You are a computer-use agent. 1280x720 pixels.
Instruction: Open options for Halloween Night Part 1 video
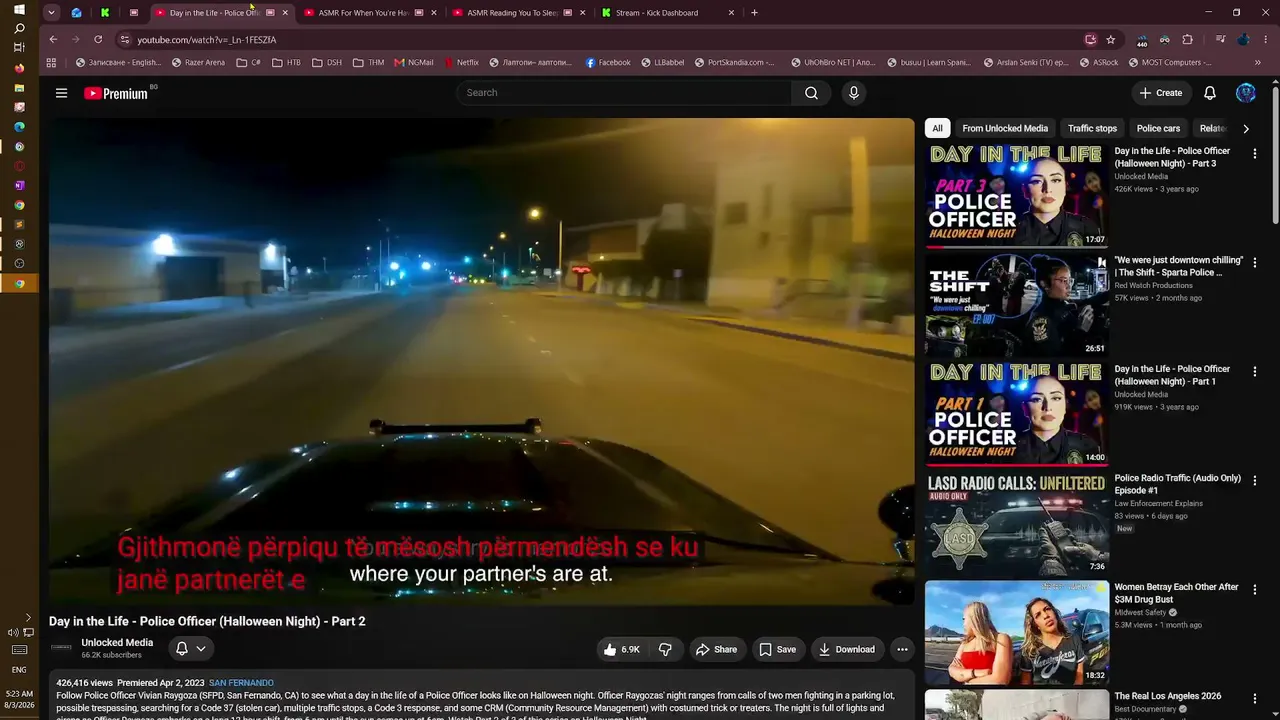(1255, 372)
